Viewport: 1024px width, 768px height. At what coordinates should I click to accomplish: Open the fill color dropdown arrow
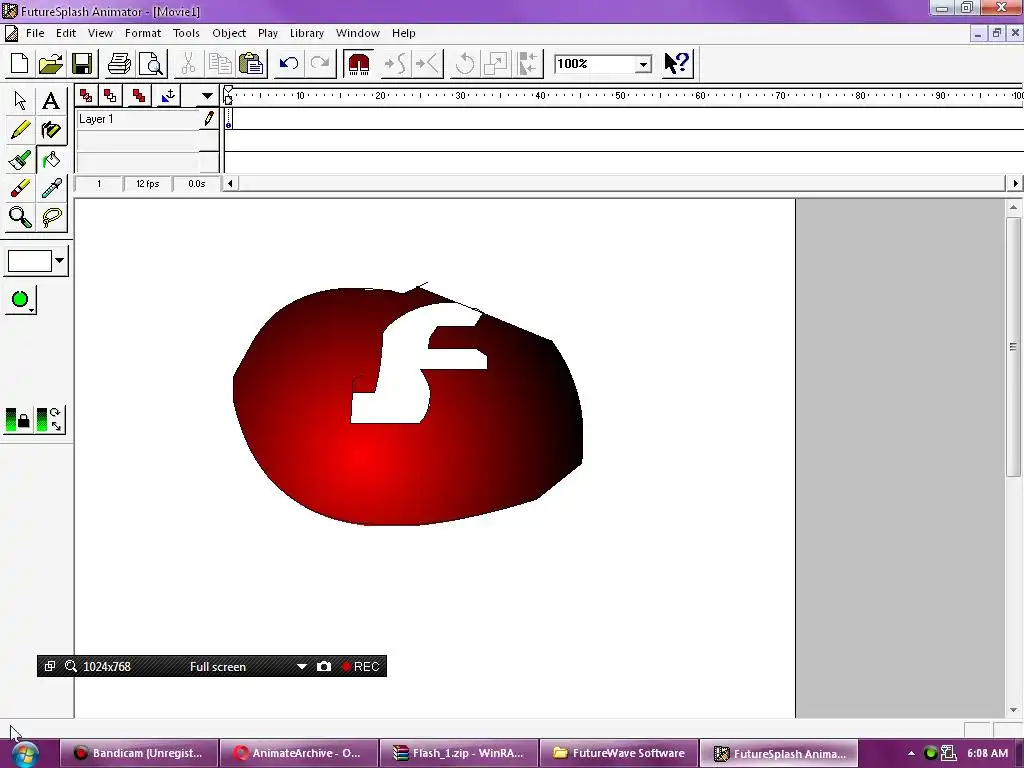tap(59, 261)
